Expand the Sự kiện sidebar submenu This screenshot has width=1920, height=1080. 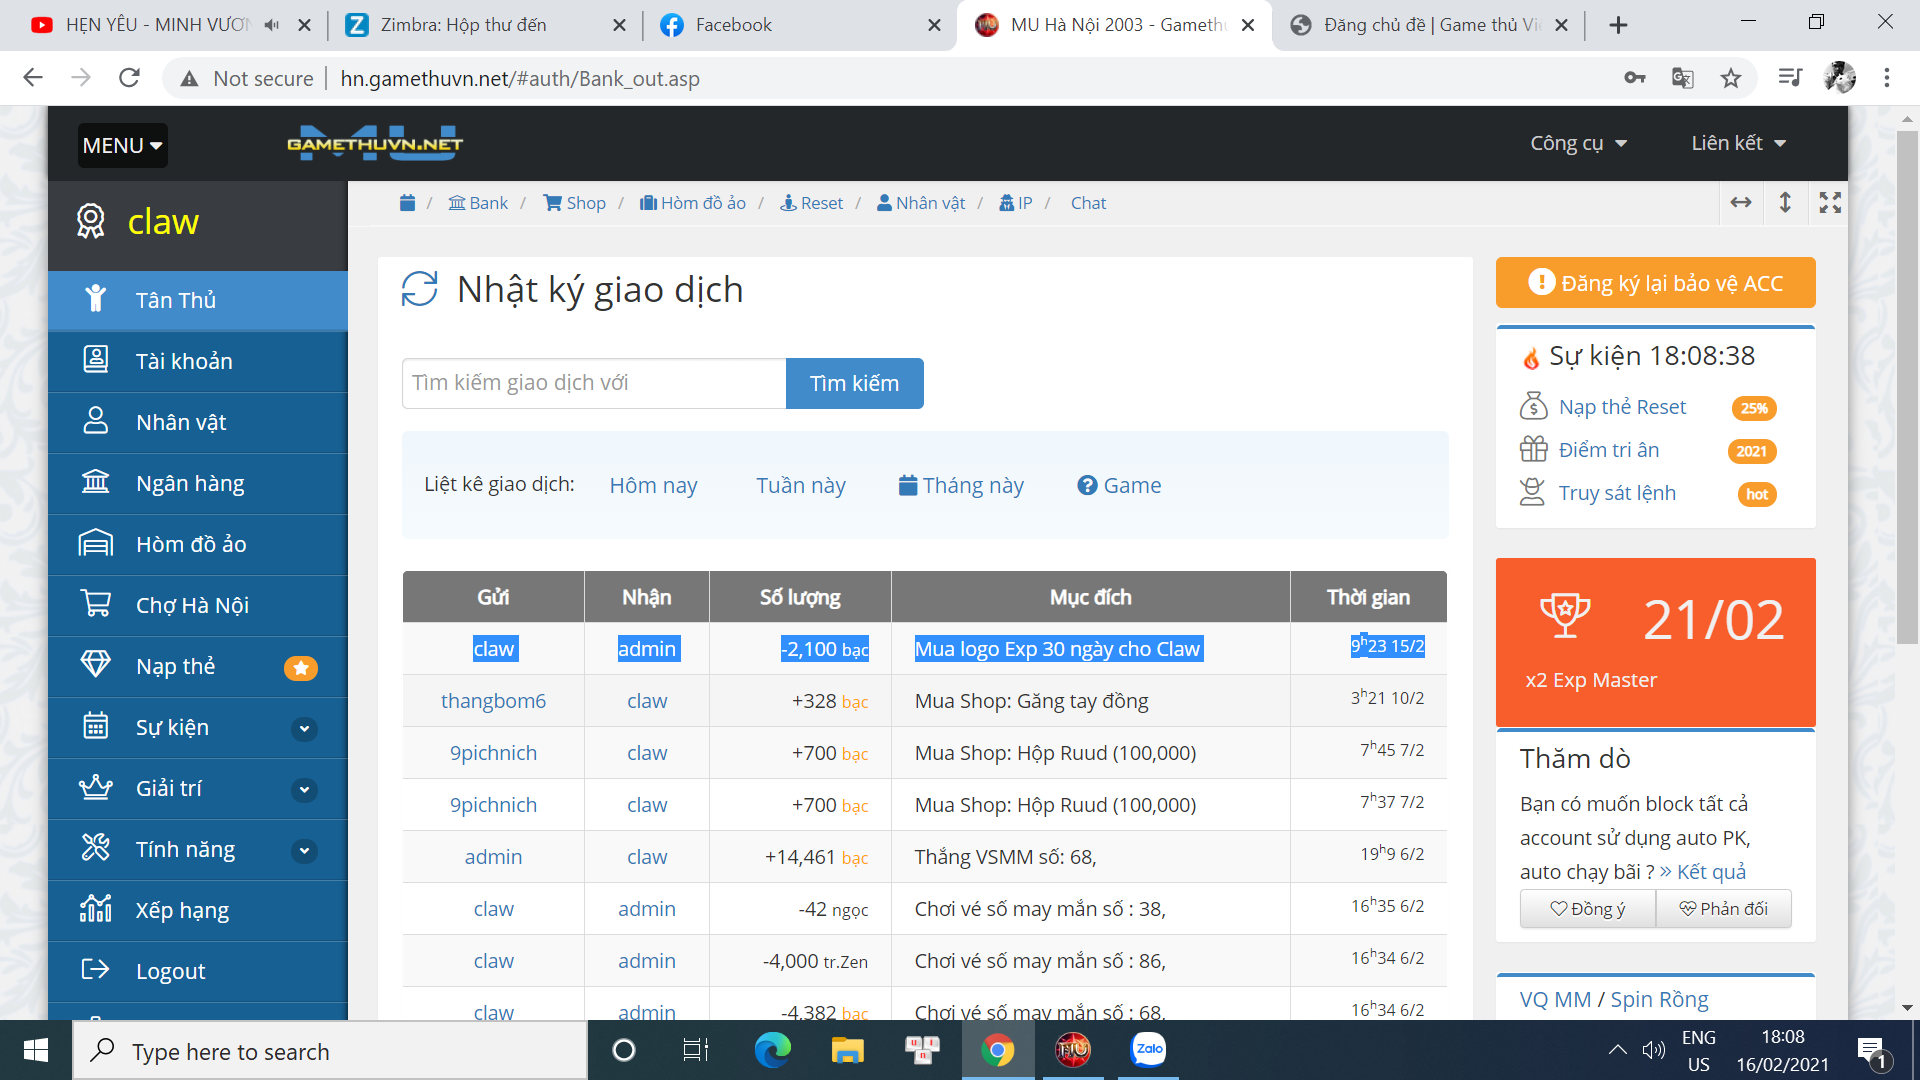304,728
